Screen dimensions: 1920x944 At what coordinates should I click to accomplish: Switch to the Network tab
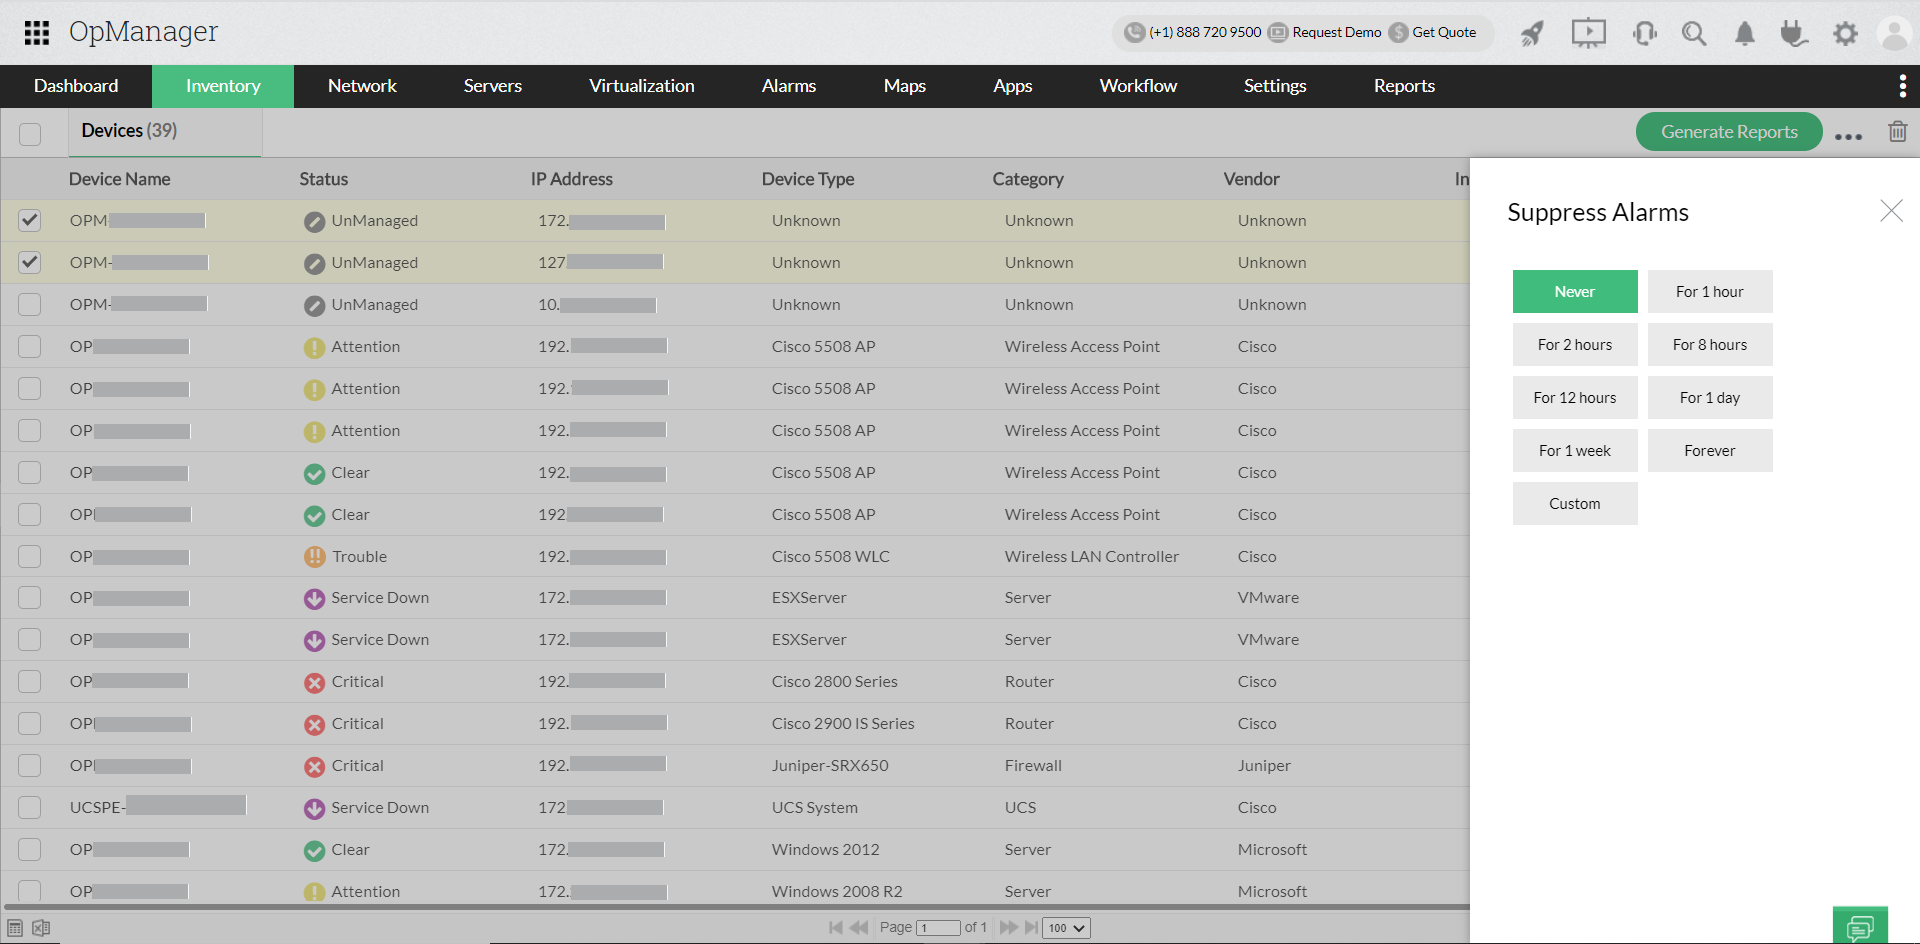point(362,86)
